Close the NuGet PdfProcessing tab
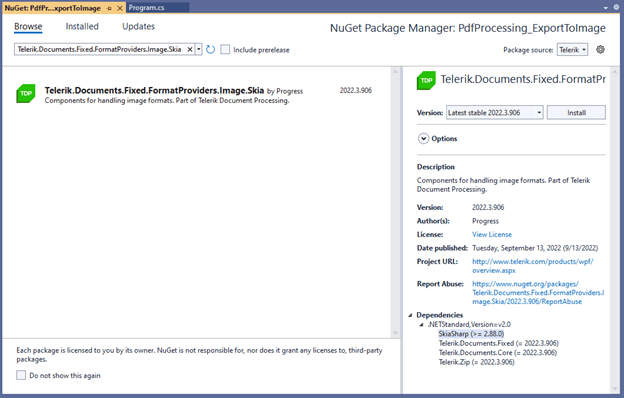The image size is (624, 398). (120, 8)
